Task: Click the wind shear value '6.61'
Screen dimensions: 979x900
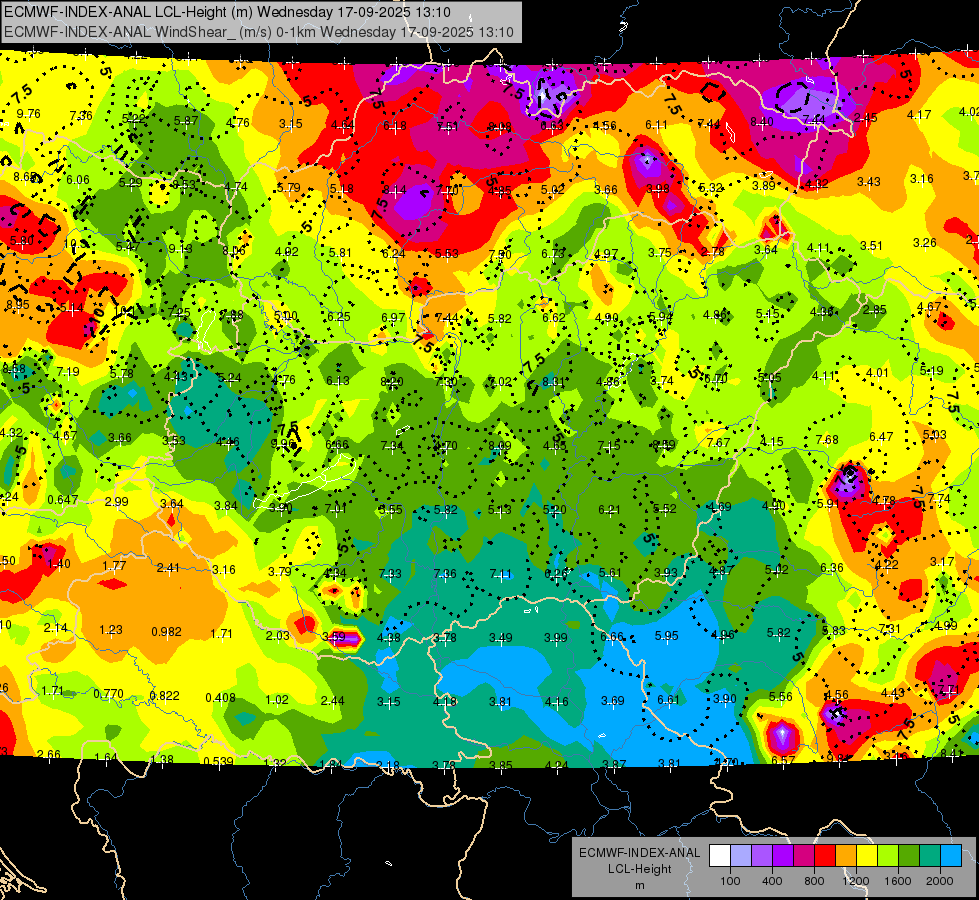Action: (x=668, y=700)
